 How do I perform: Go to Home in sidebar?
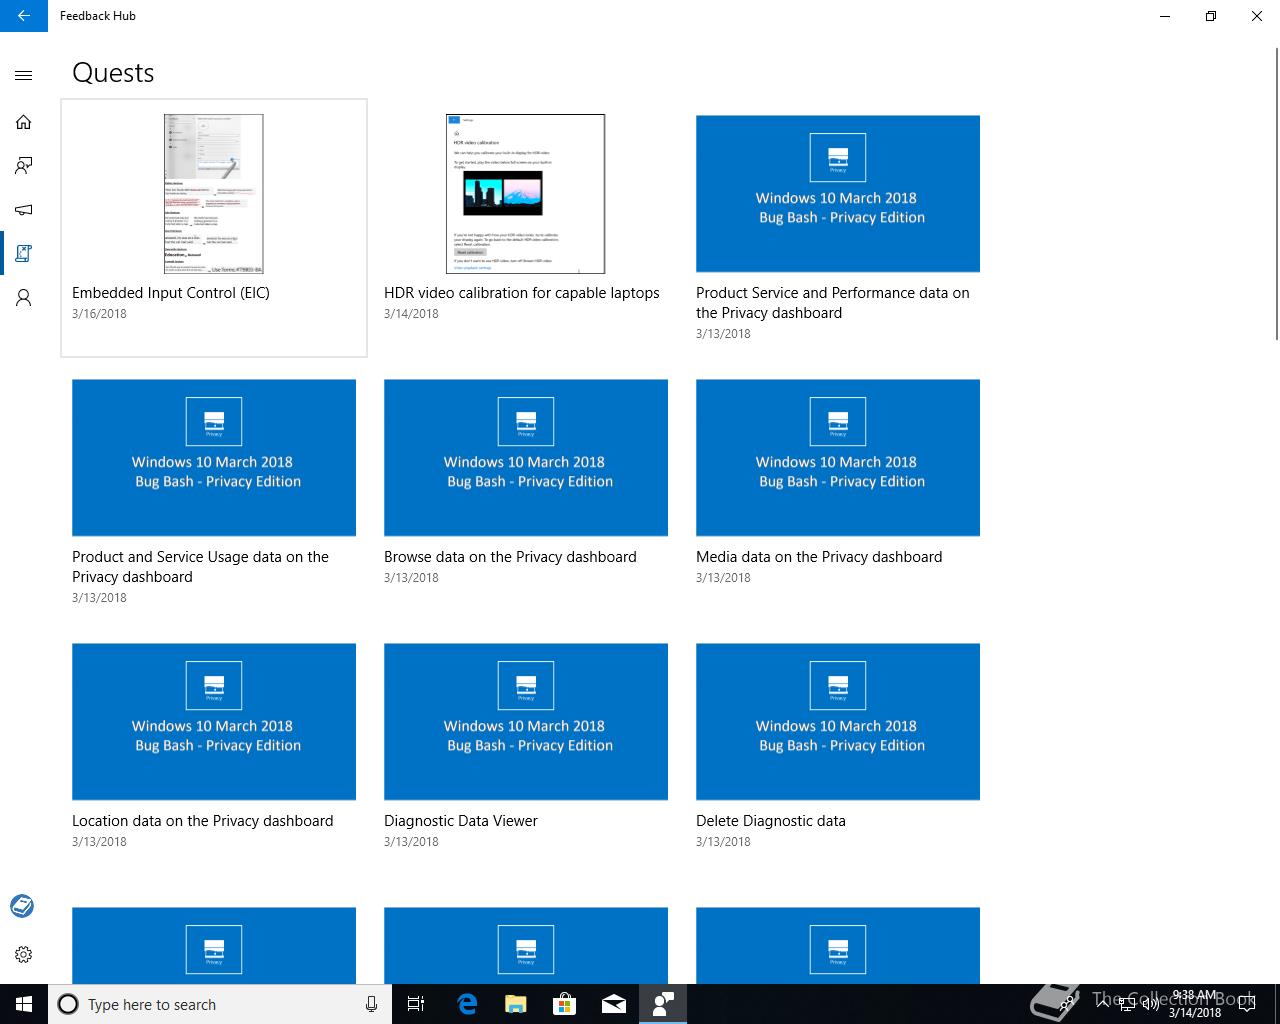[24, 122]
